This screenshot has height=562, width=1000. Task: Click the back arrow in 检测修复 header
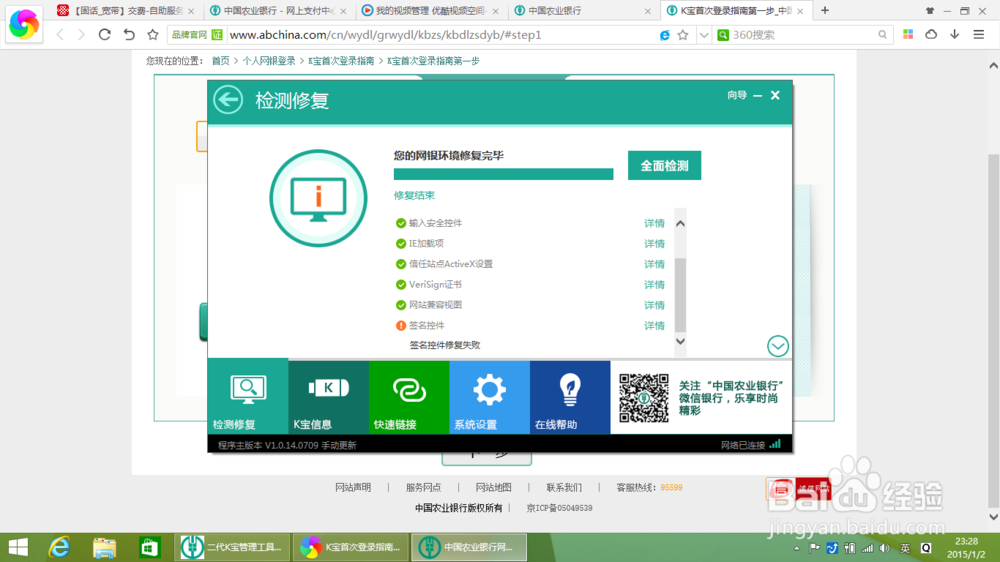point(228,100)
